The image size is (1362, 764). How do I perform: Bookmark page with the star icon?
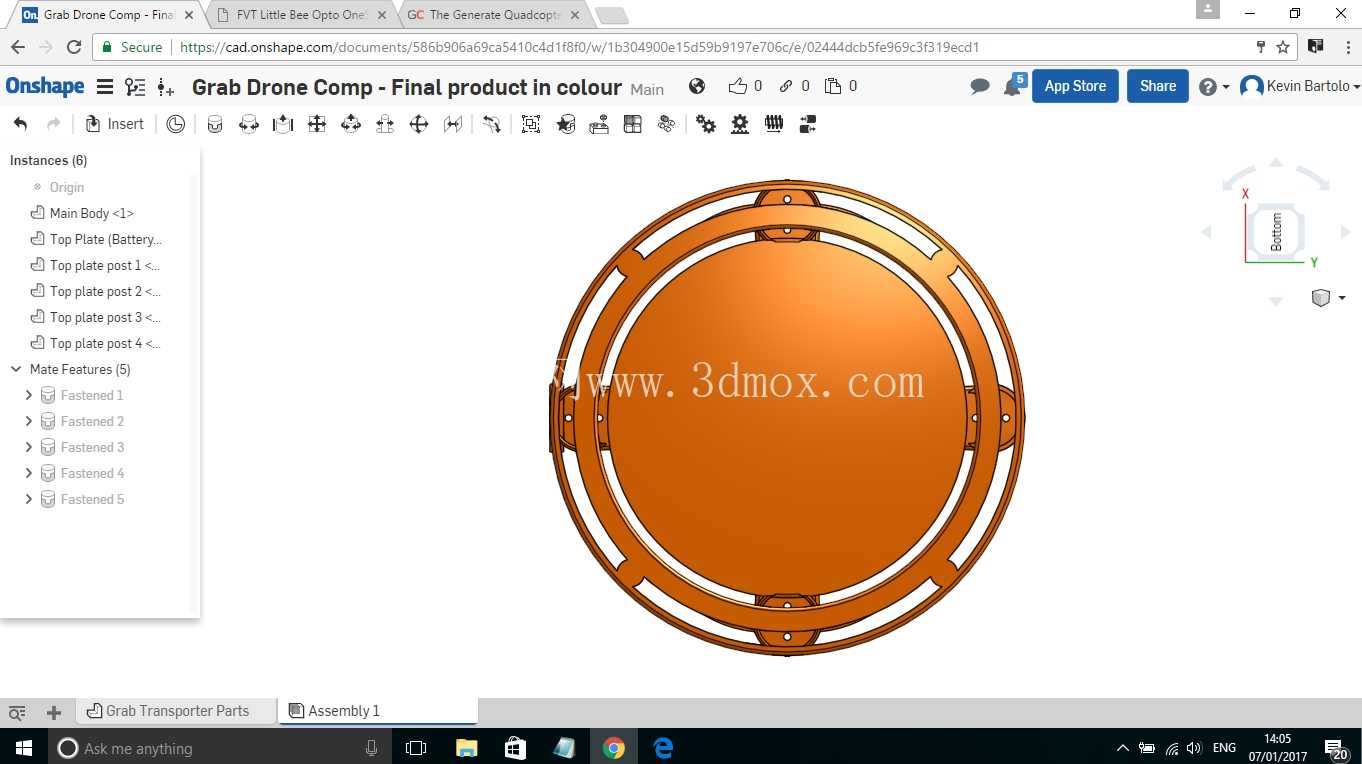(1283, 47)
